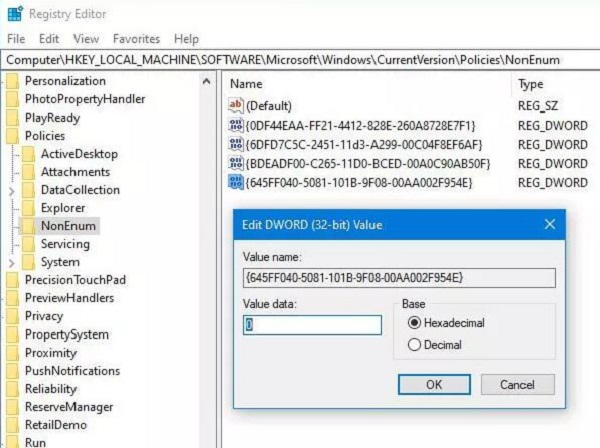The height and width of the screenshot is (448, 600).
Task: Click the System folder icon
Action: (28, 262)
